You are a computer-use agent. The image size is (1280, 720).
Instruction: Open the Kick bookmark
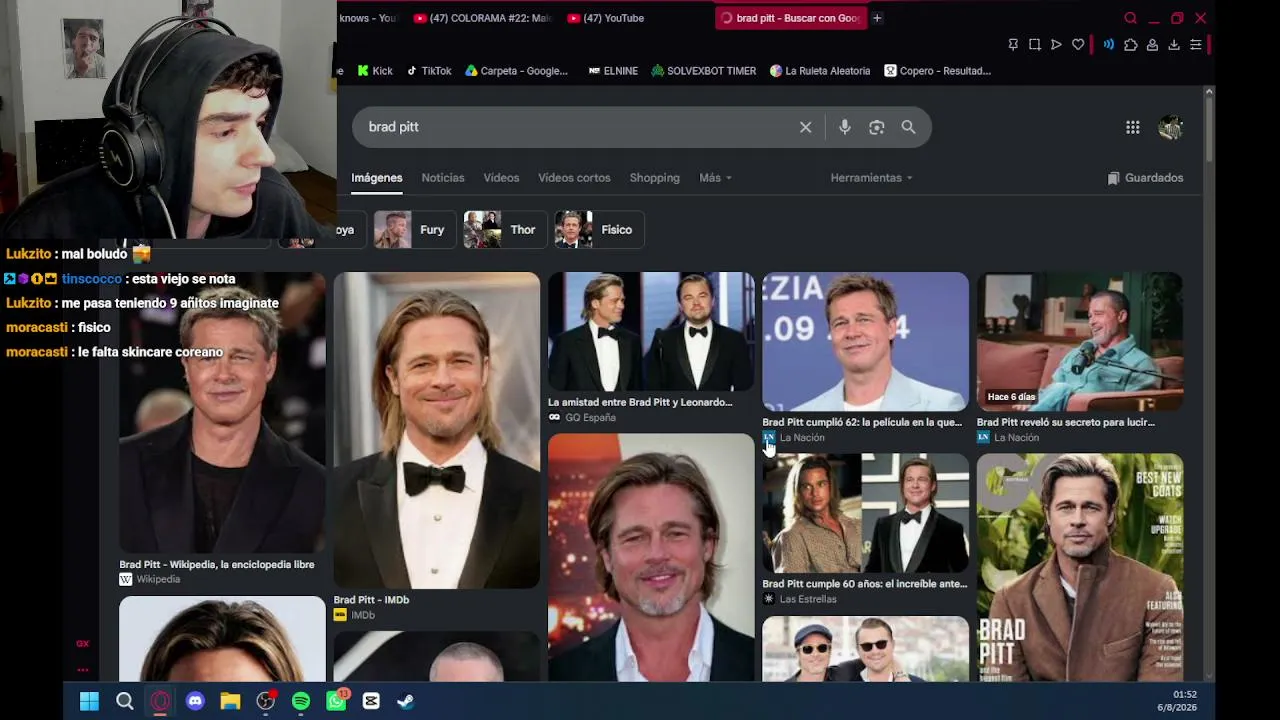375,71
